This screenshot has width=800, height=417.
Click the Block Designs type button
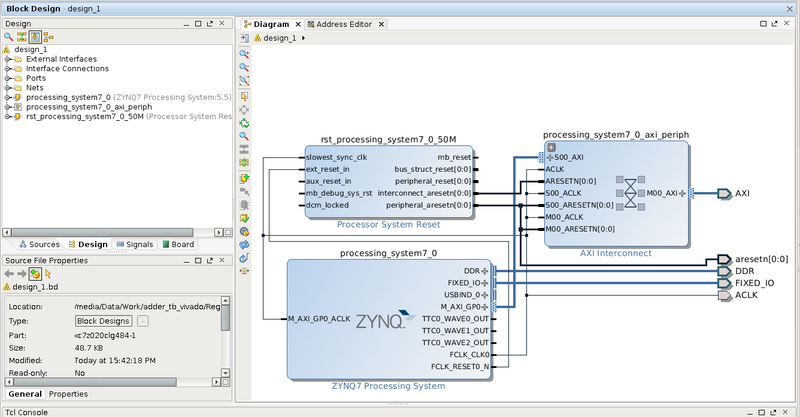[103, 321]
